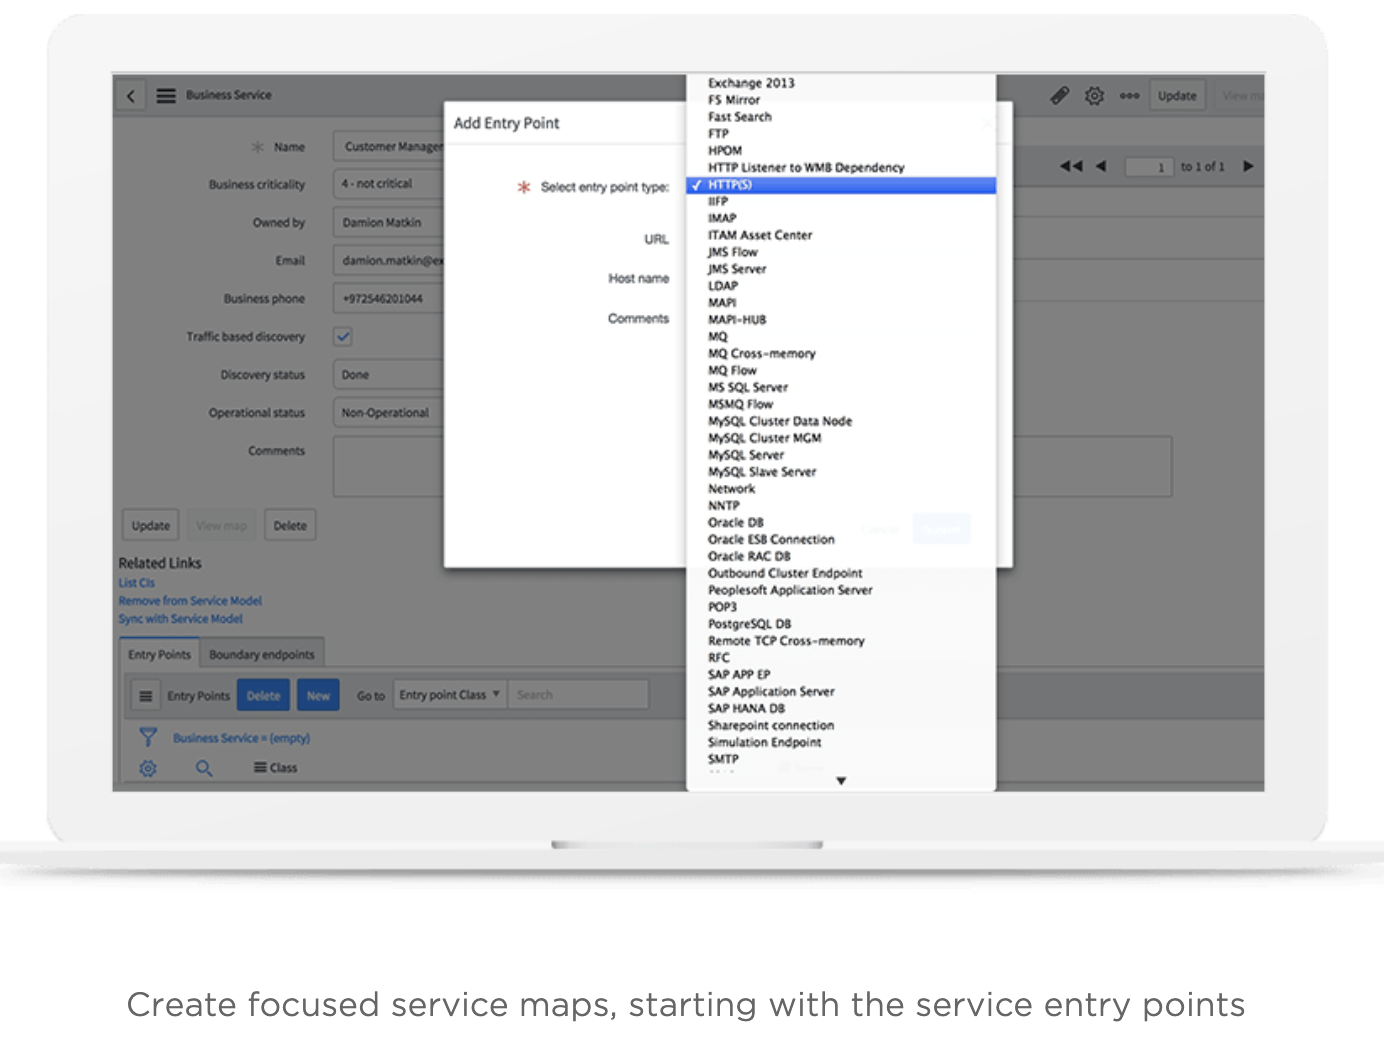The image size is (1384, 1046).
Task: Click the filter funnel icon
Action: [x=148, y=737]
